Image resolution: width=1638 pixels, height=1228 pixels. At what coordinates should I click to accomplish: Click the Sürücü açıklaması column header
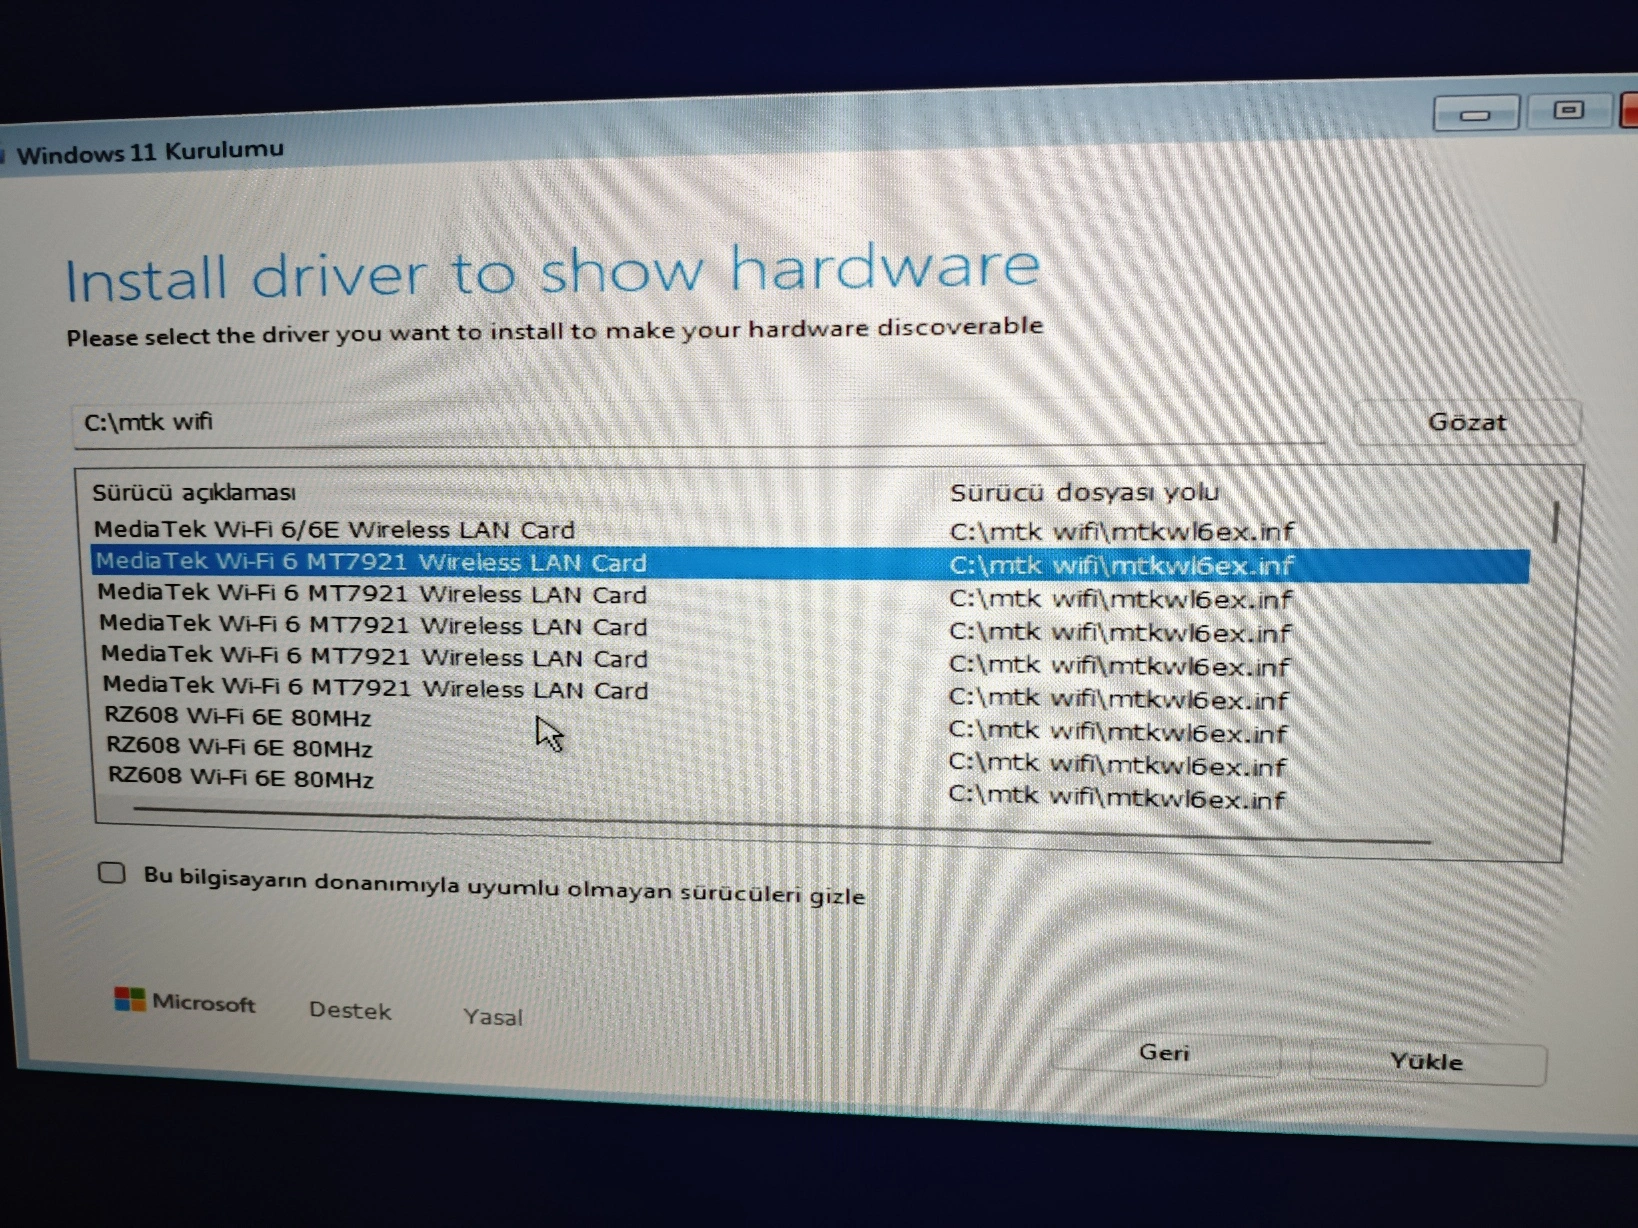194,492
